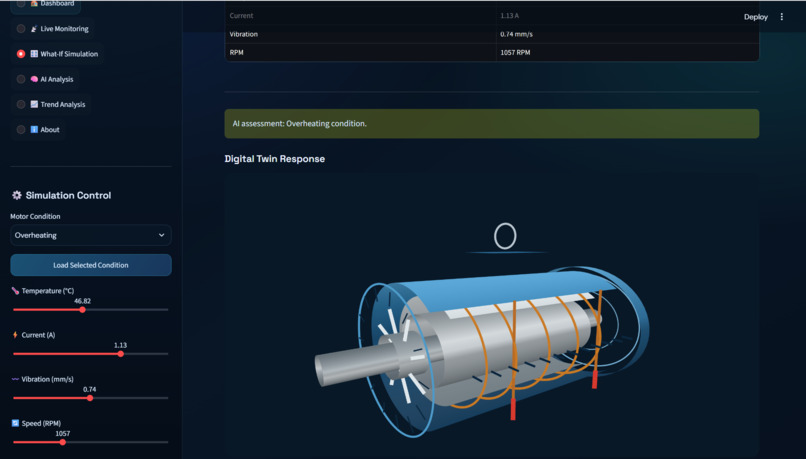Click the AI assessment overheating alert banner
Image resolution: width=806 pixels, height=459 pixels.
(491, 124)
